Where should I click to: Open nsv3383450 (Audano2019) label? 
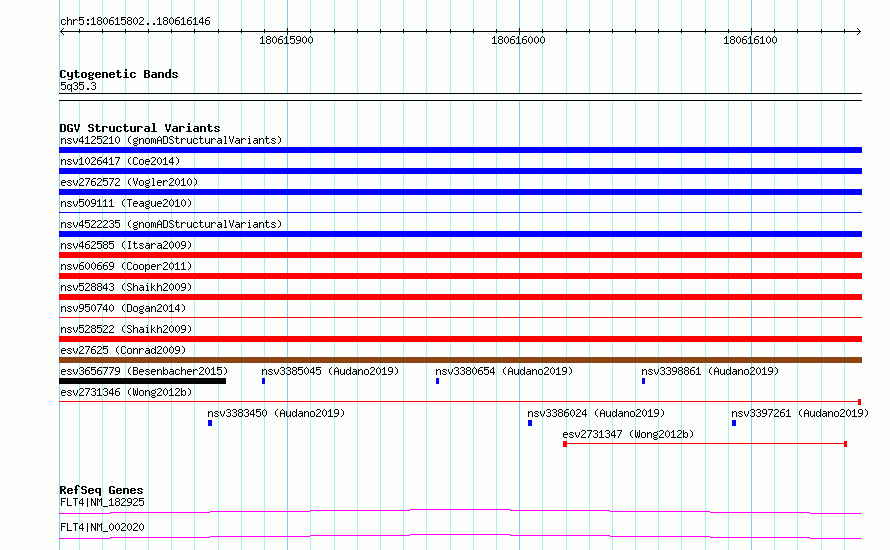(x=276, y=413)
